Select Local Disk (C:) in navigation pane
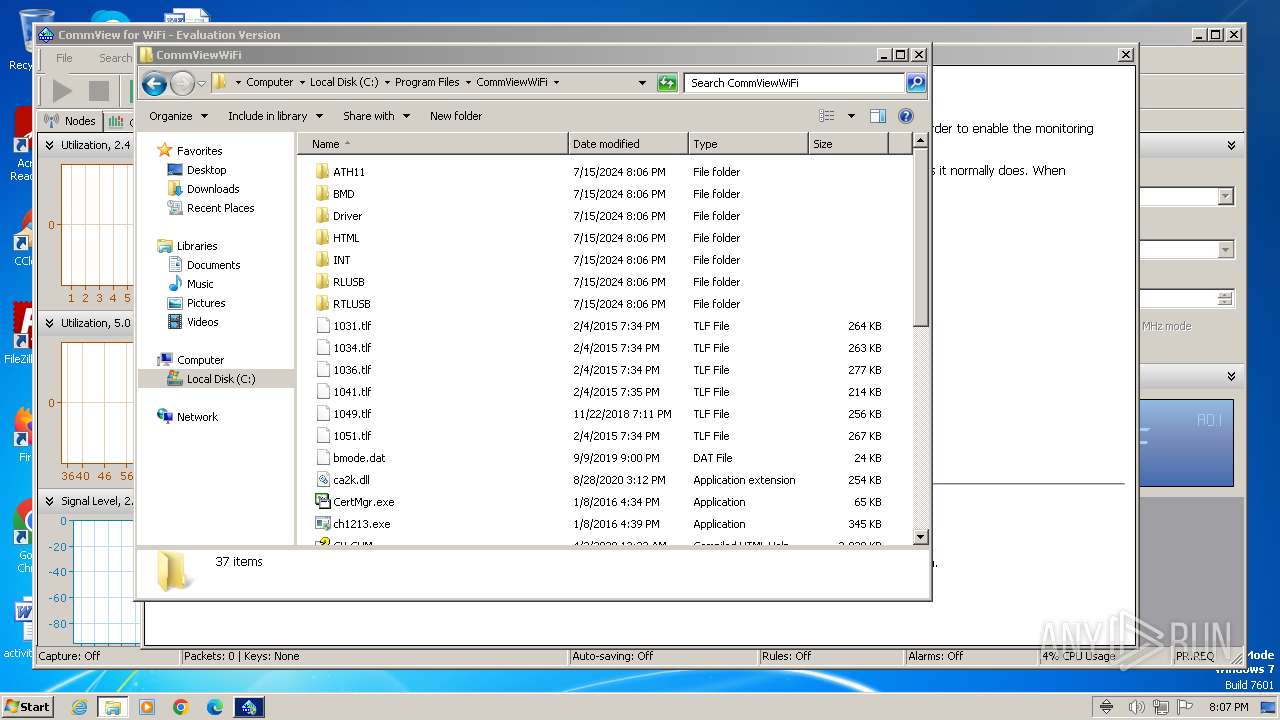This screenshot has width=1280, height=720. coord(220,379)
